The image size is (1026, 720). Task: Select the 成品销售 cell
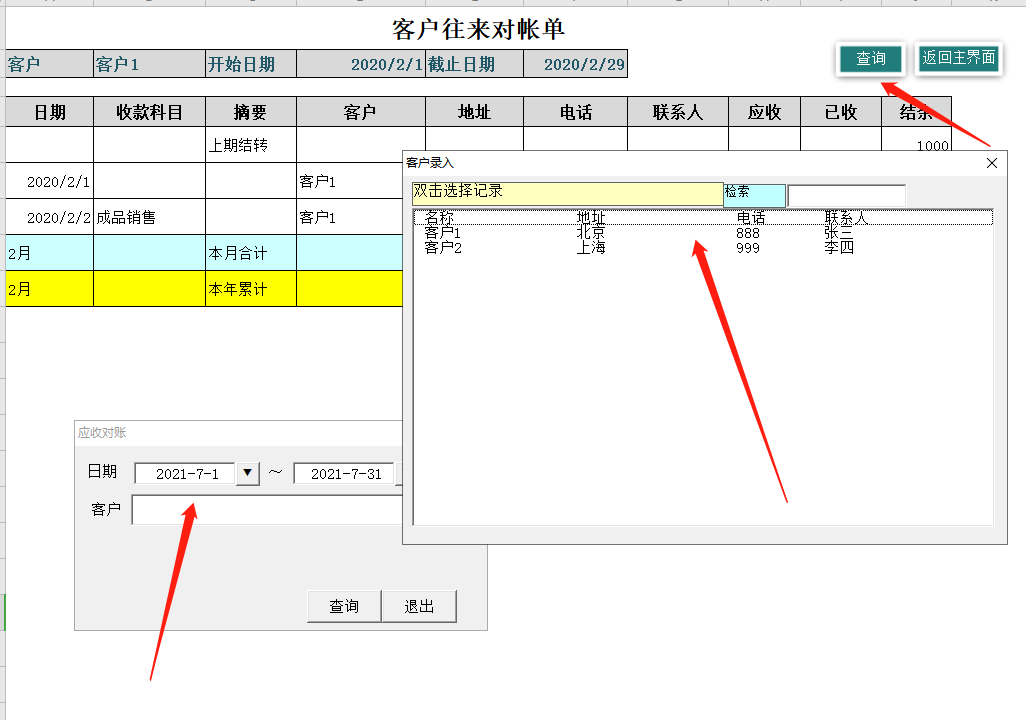coord(149,217)
